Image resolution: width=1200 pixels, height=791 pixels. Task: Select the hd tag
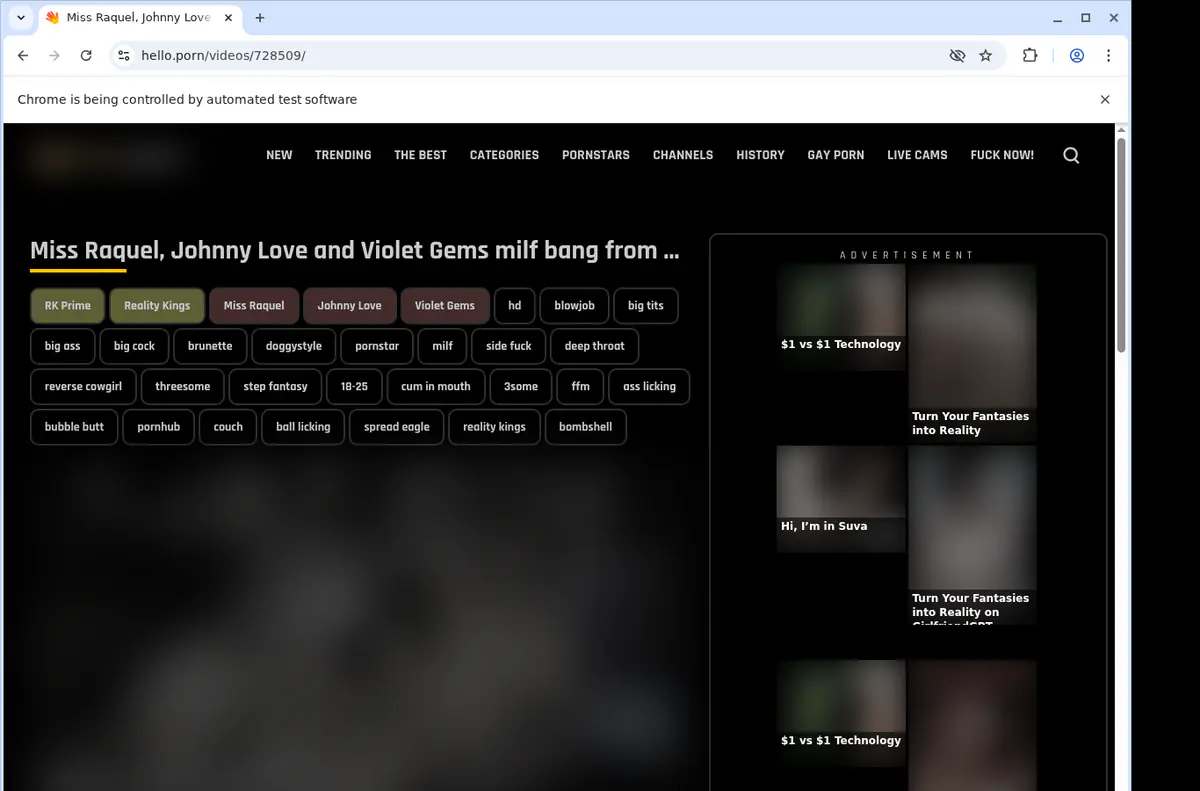click(x=515, y=306)
